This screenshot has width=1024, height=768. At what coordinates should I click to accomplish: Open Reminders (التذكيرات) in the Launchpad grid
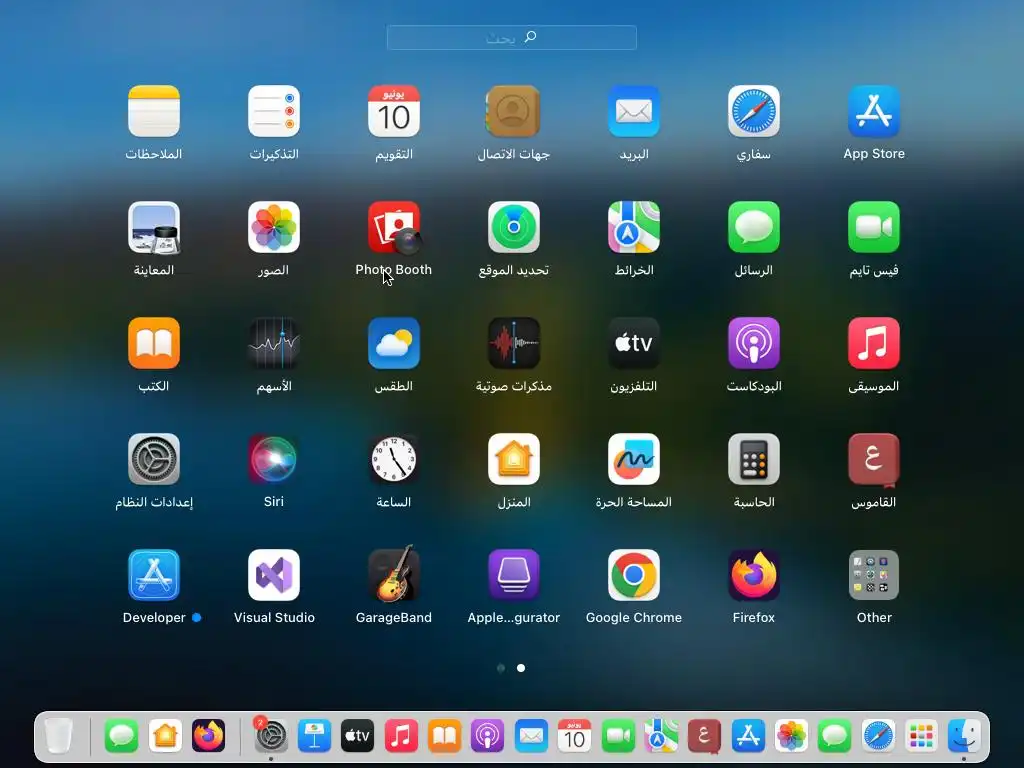pos(274,111)
